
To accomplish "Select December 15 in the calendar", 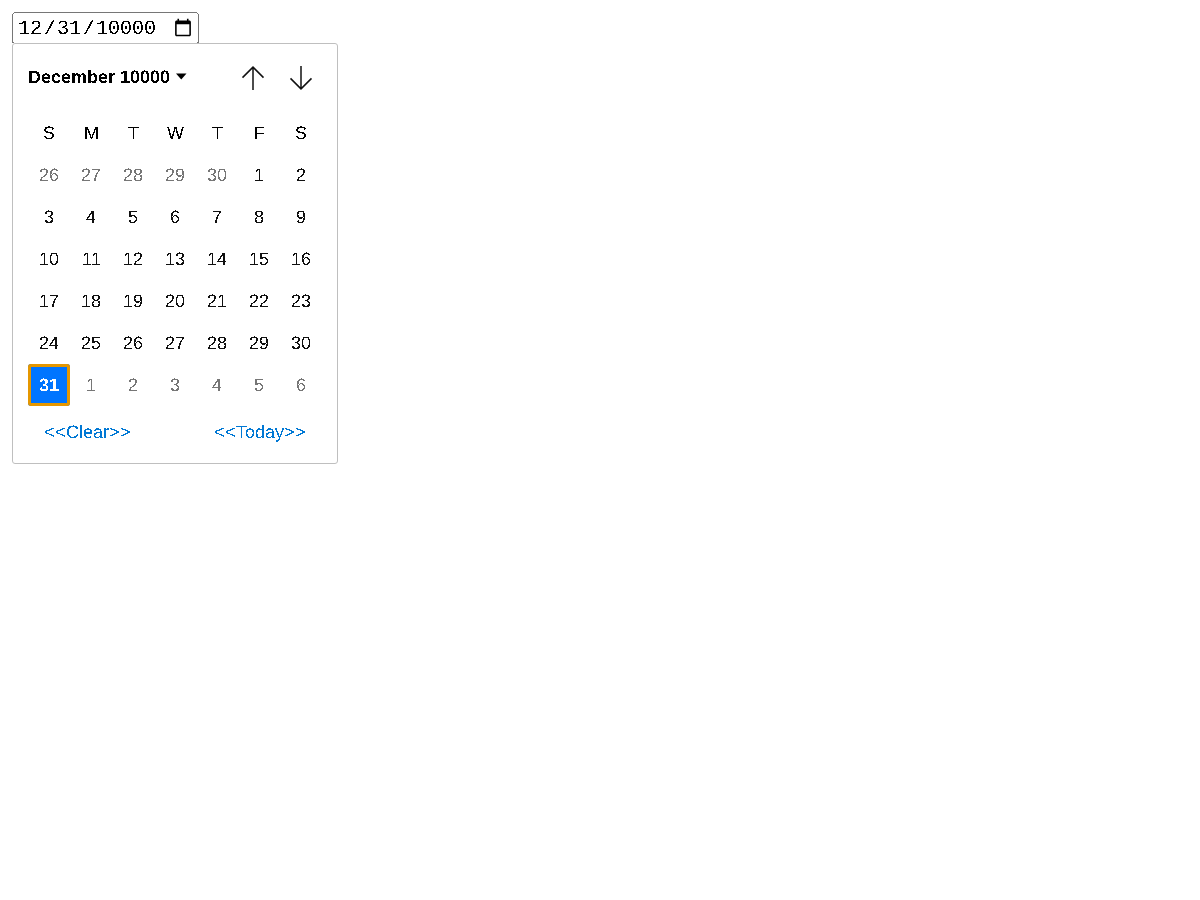I will [x=259, y=259].
